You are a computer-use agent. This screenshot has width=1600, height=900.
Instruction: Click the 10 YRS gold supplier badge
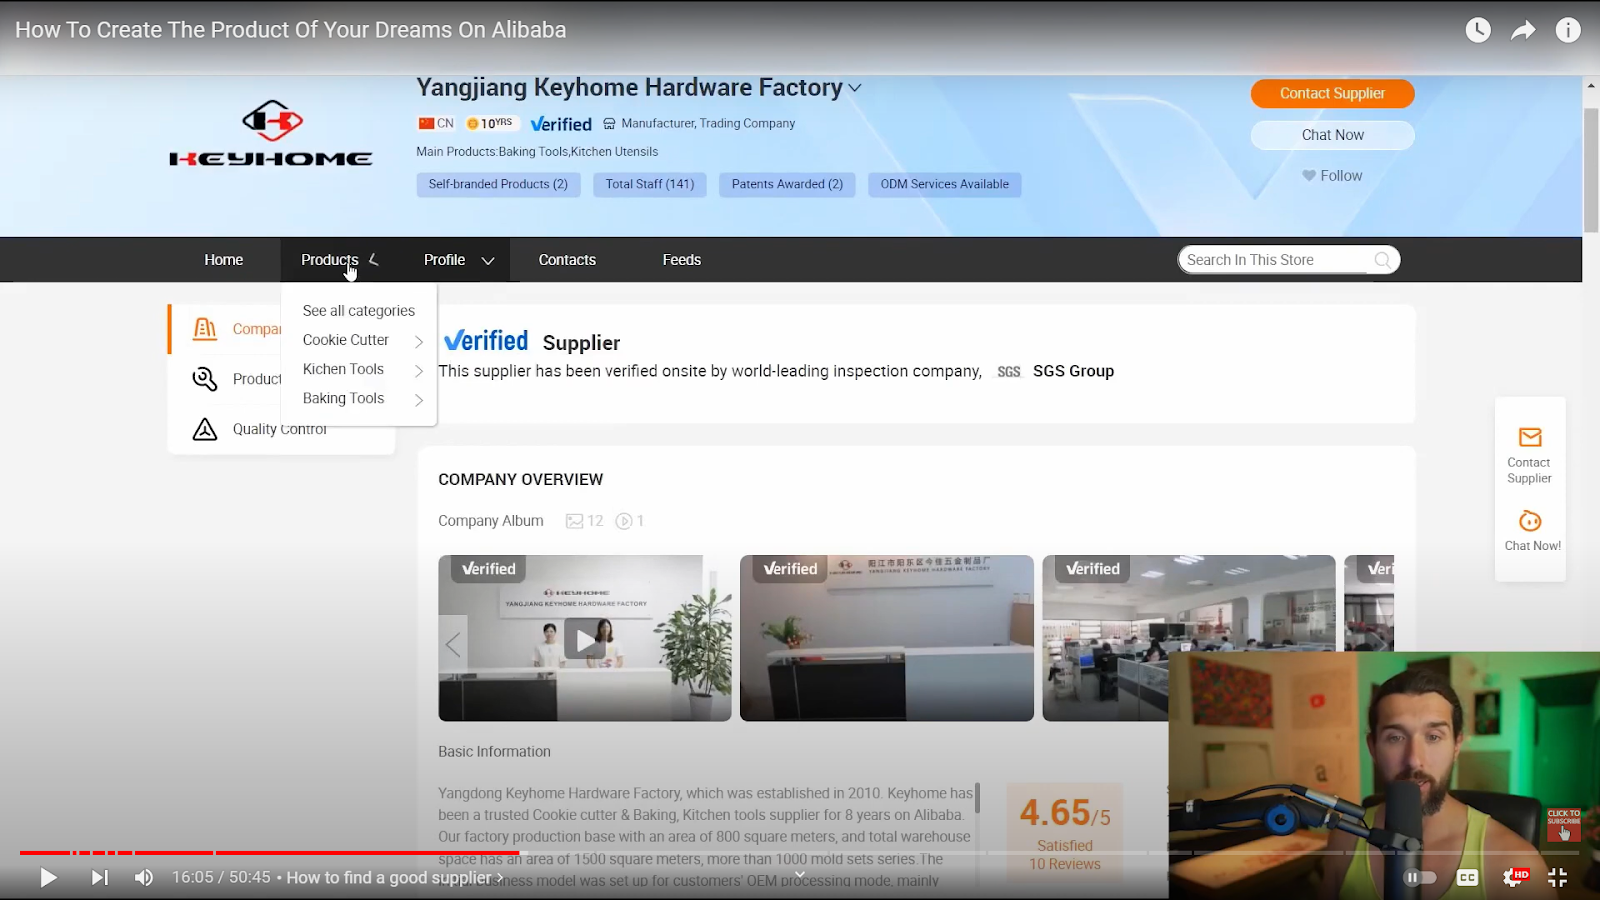pos(490,123)
